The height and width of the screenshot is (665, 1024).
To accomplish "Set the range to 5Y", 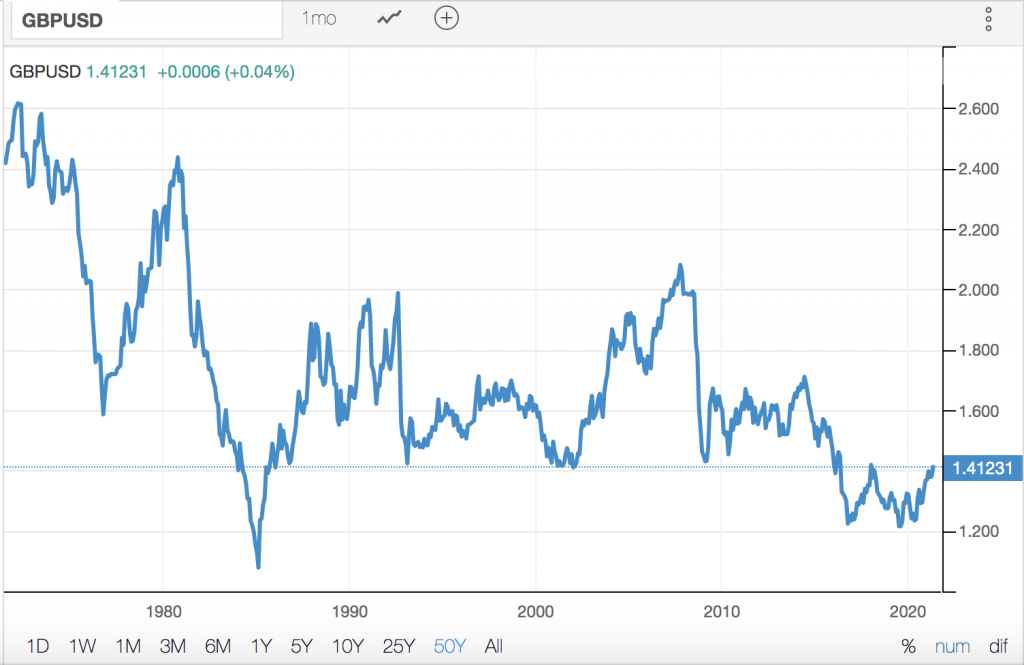I will point(303,646).
